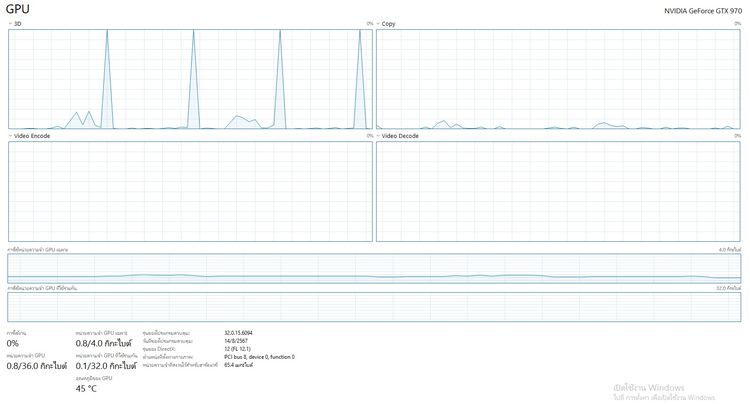750x404 pixels.
Task: Click inside the Copy usage graph
Action: click(558, 79)
